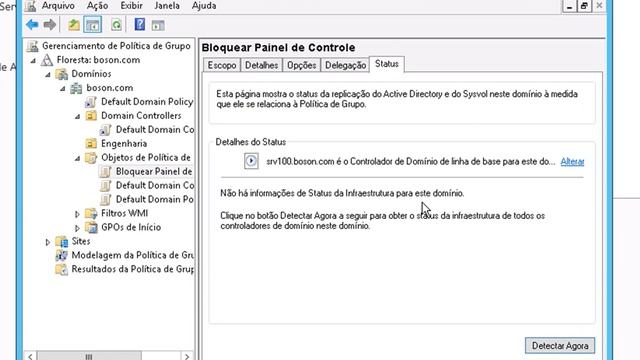The height and width of the screenshot is (360, 640).
Task: Click the GPOs de Início folder icon
Action: point(91,227)
